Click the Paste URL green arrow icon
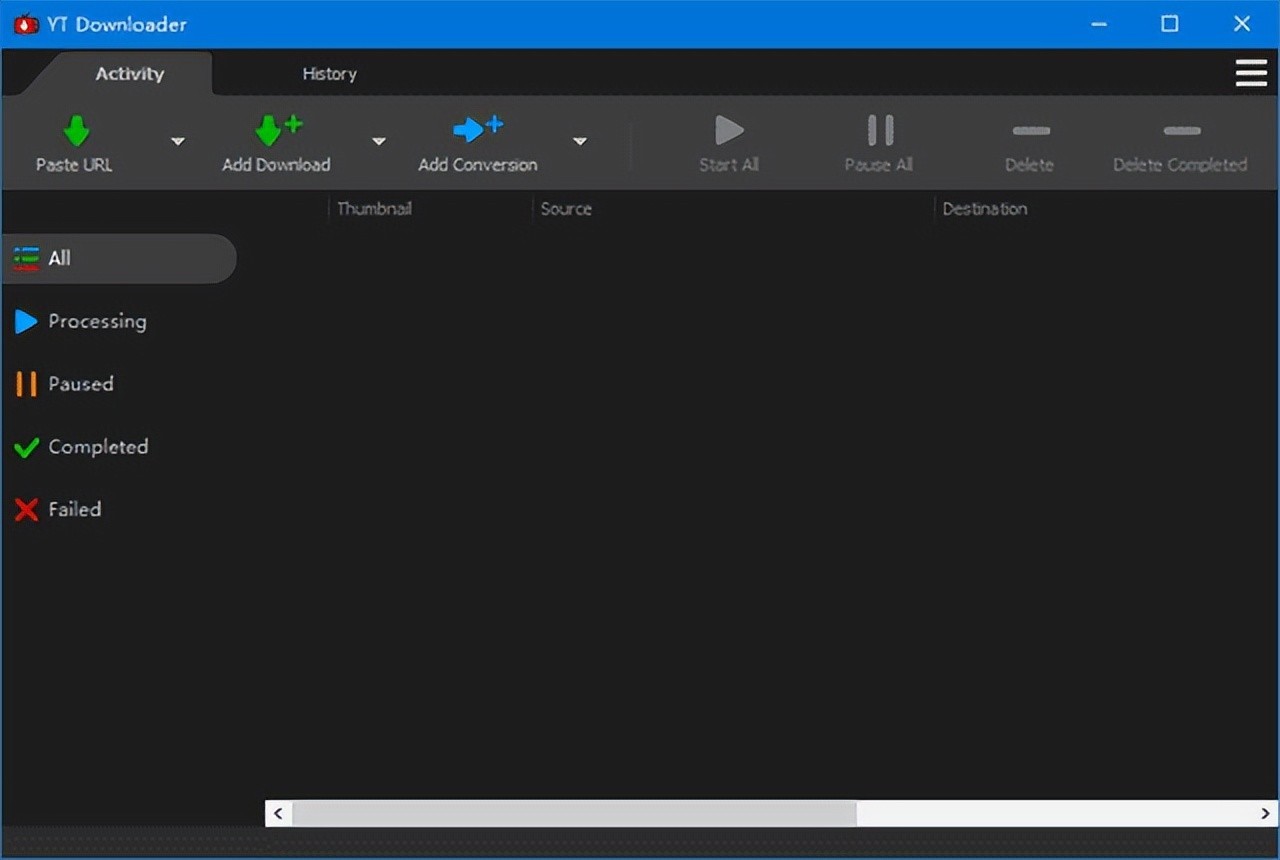The width and height of the screenshot is (1280, 860). pyautogui.click(x=76, y=130)
